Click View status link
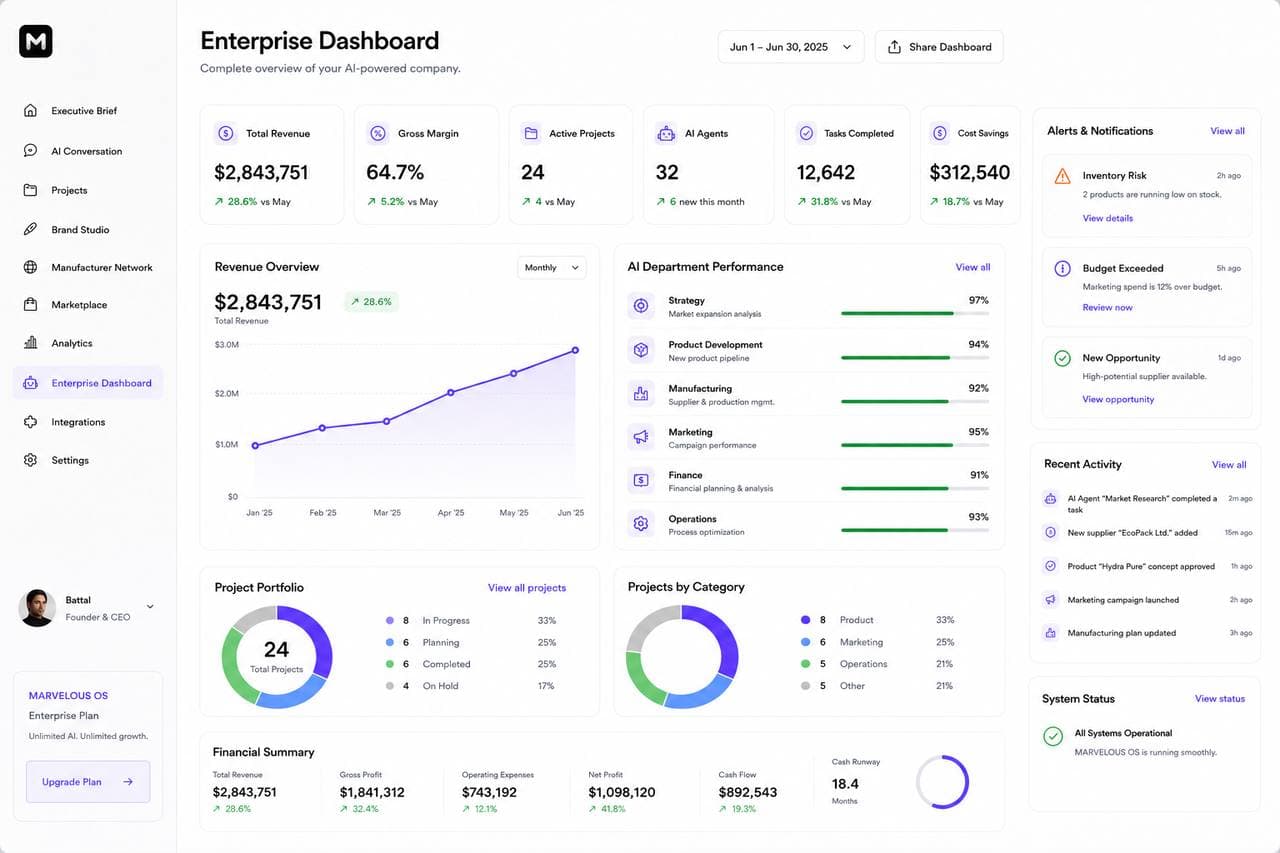The height and width of the screenshot is (853, 1280). click(x=1220, y=699)
